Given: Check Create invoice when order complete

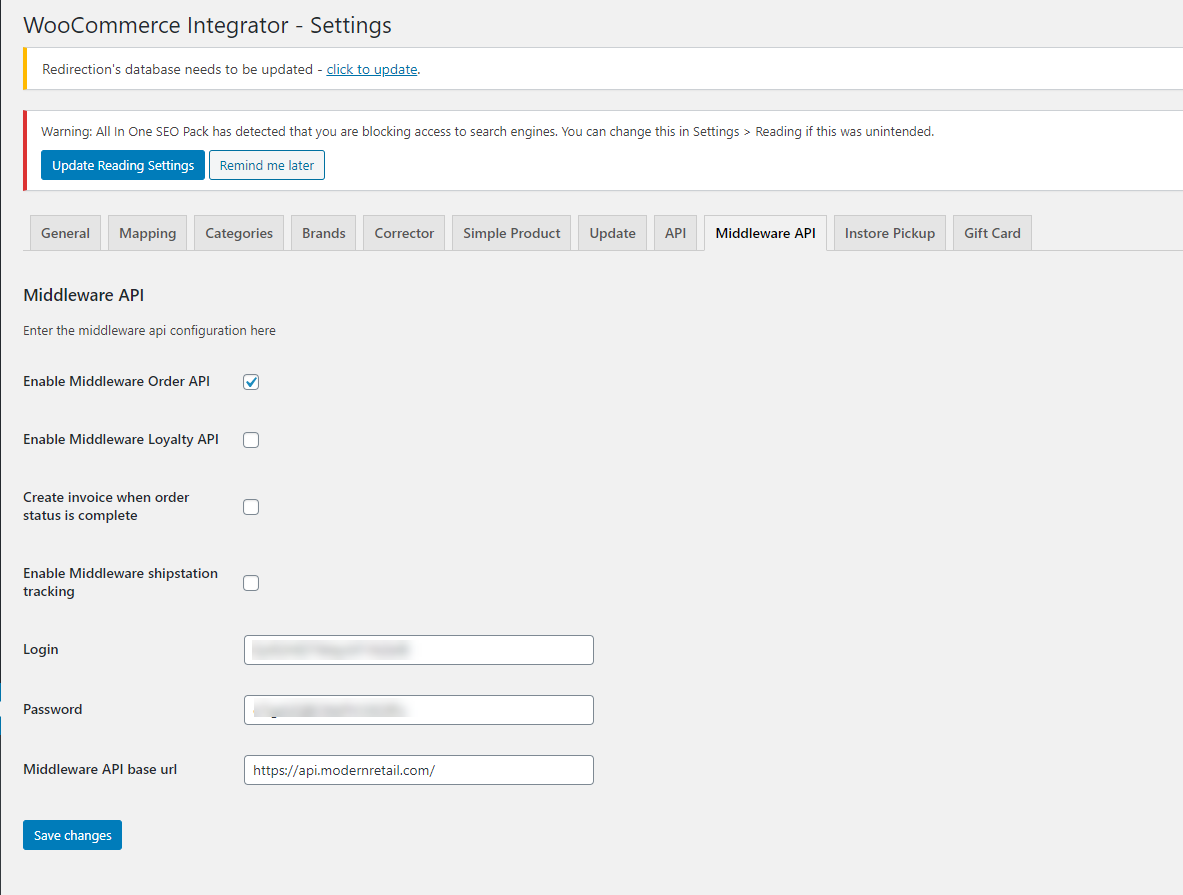Looking at the screenshot, I should coord(251,507).
